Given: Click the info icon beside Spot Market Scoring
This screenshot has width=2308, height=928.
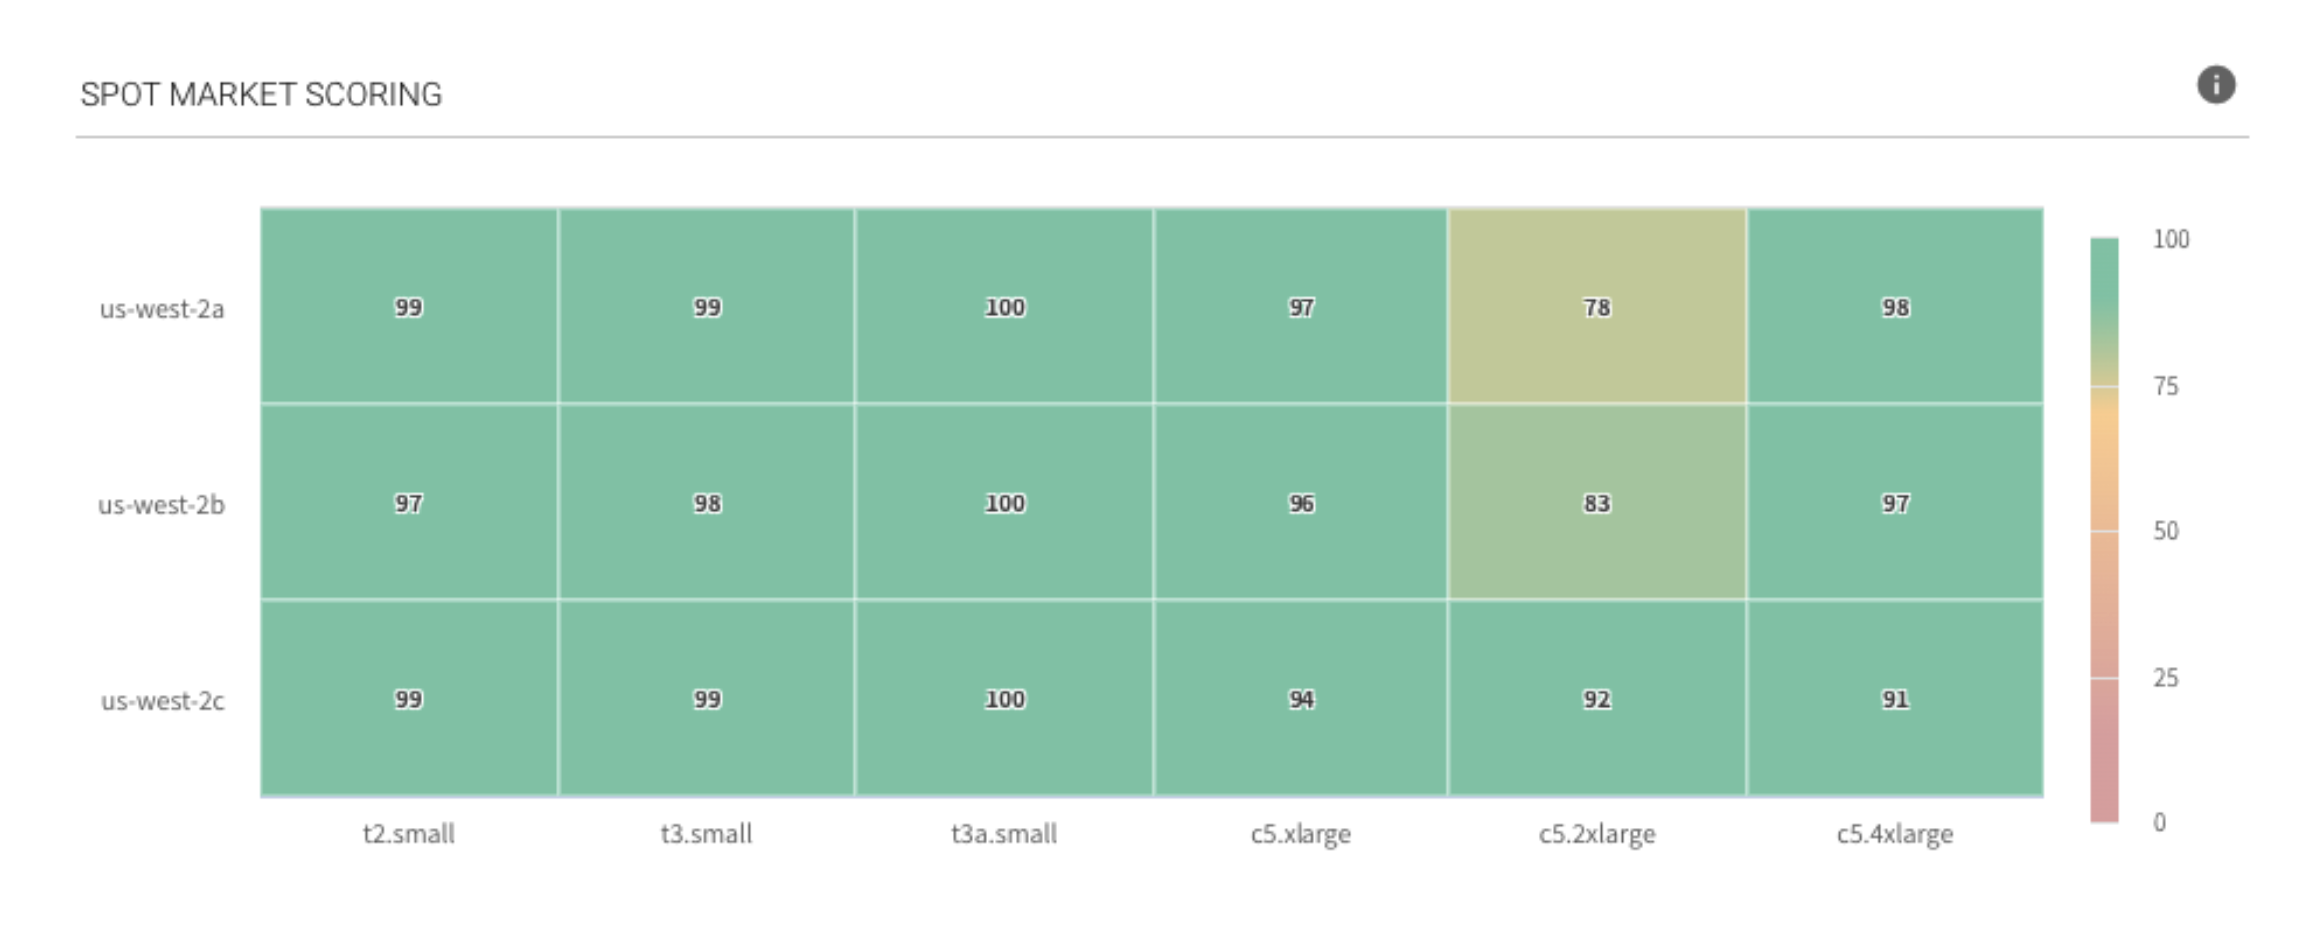Looking at the screenshot, I should click(2215, 85).
